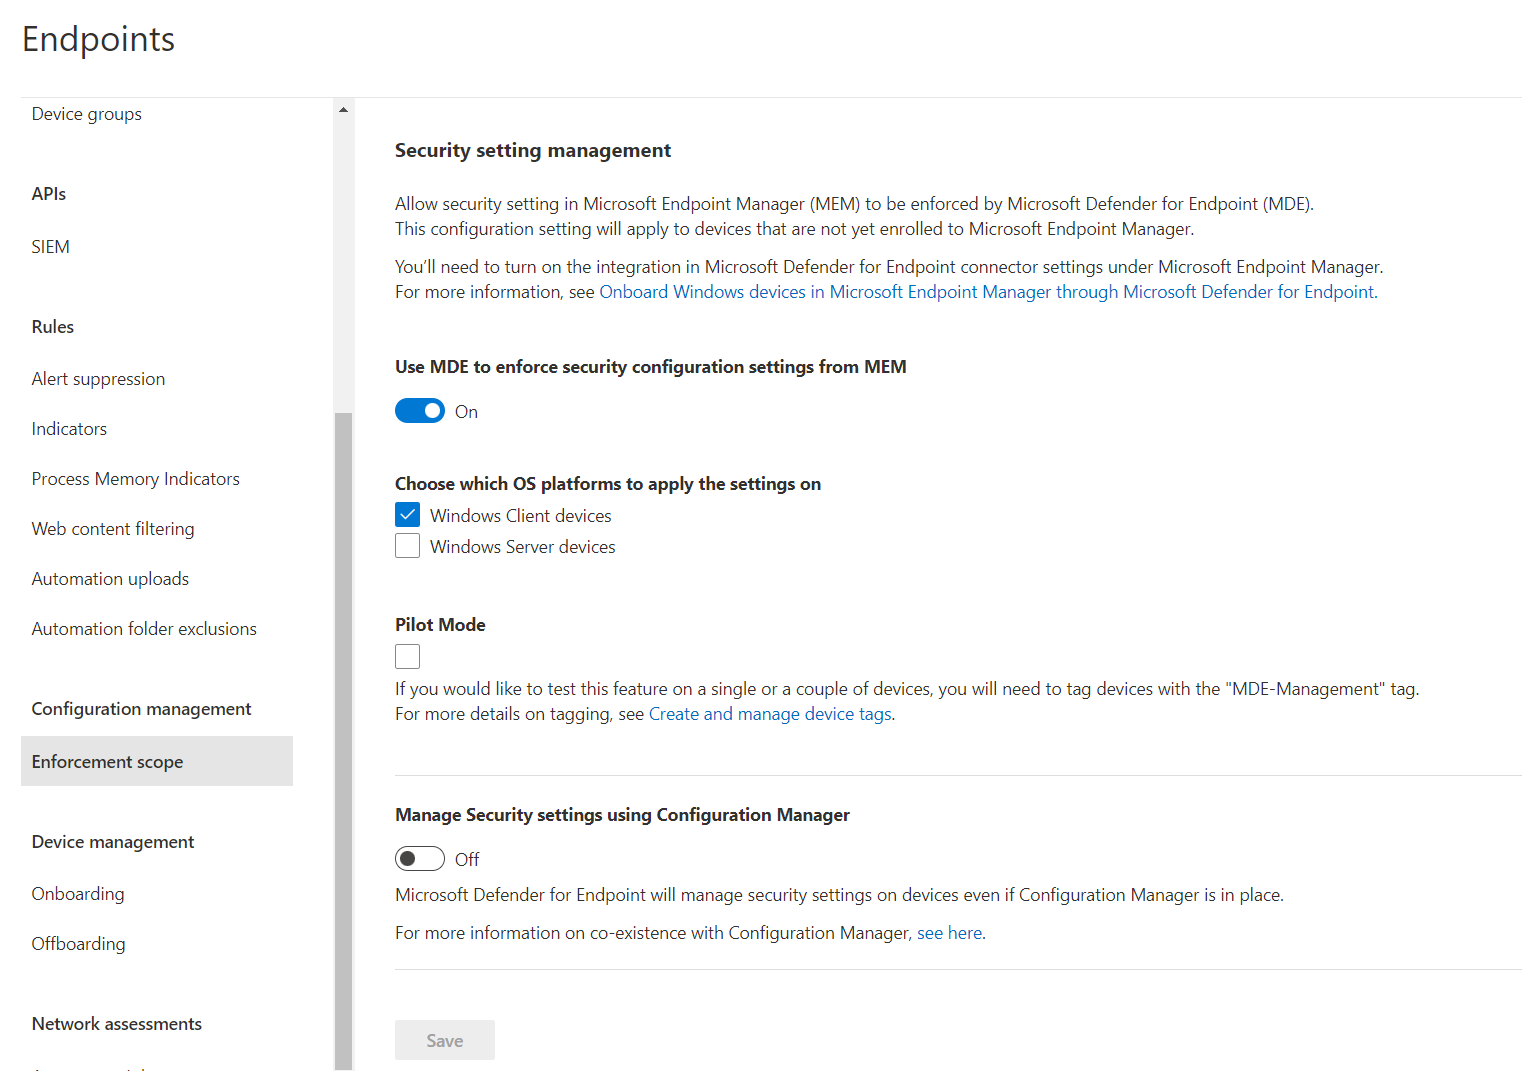Open the see here link about Configuration Manager co-existence
1522x1071 pixels.
click(x=948, y=932)
